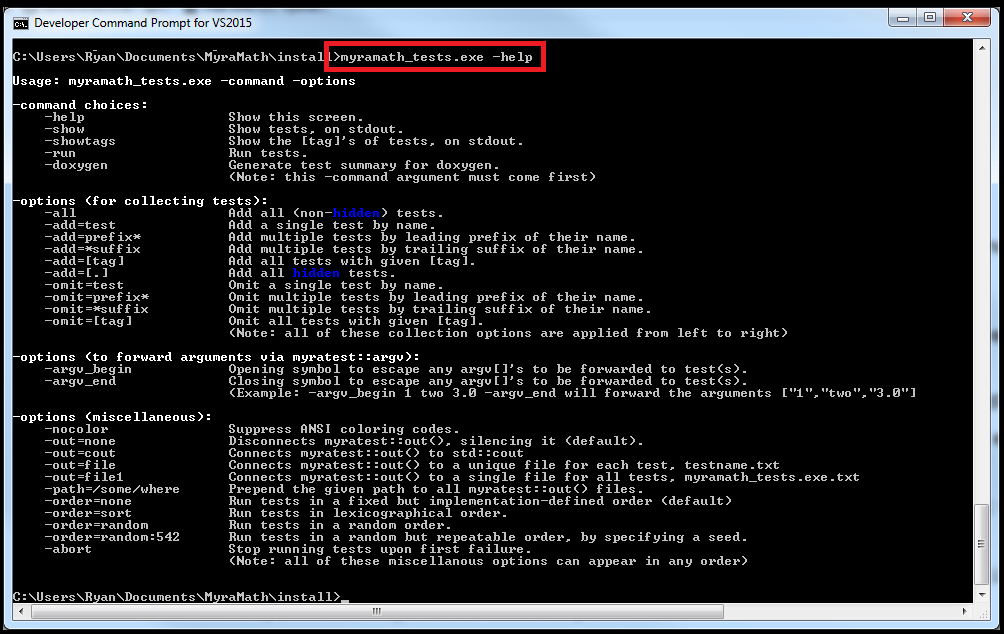Minimize the Developer Command Prompt window

pyautogui.click(x=903, y=18)
